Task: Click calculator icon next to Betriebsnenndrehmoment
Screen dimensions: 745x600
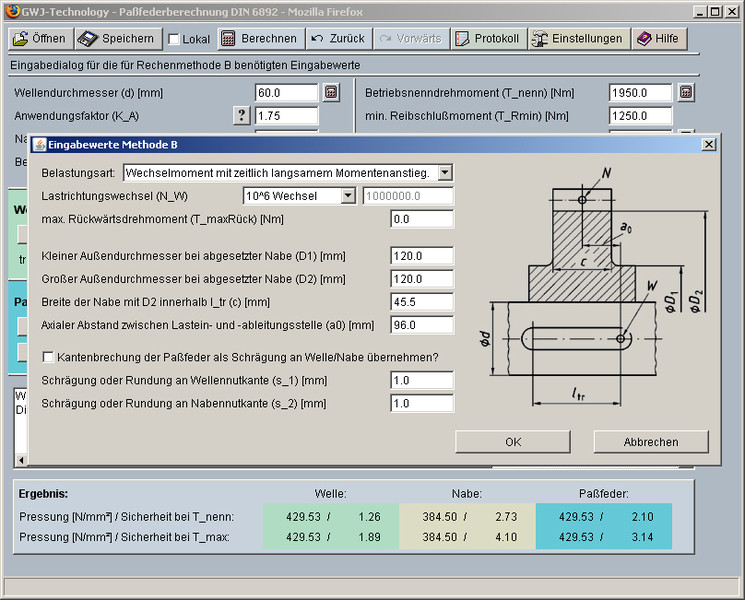Action: pos(685,93)
